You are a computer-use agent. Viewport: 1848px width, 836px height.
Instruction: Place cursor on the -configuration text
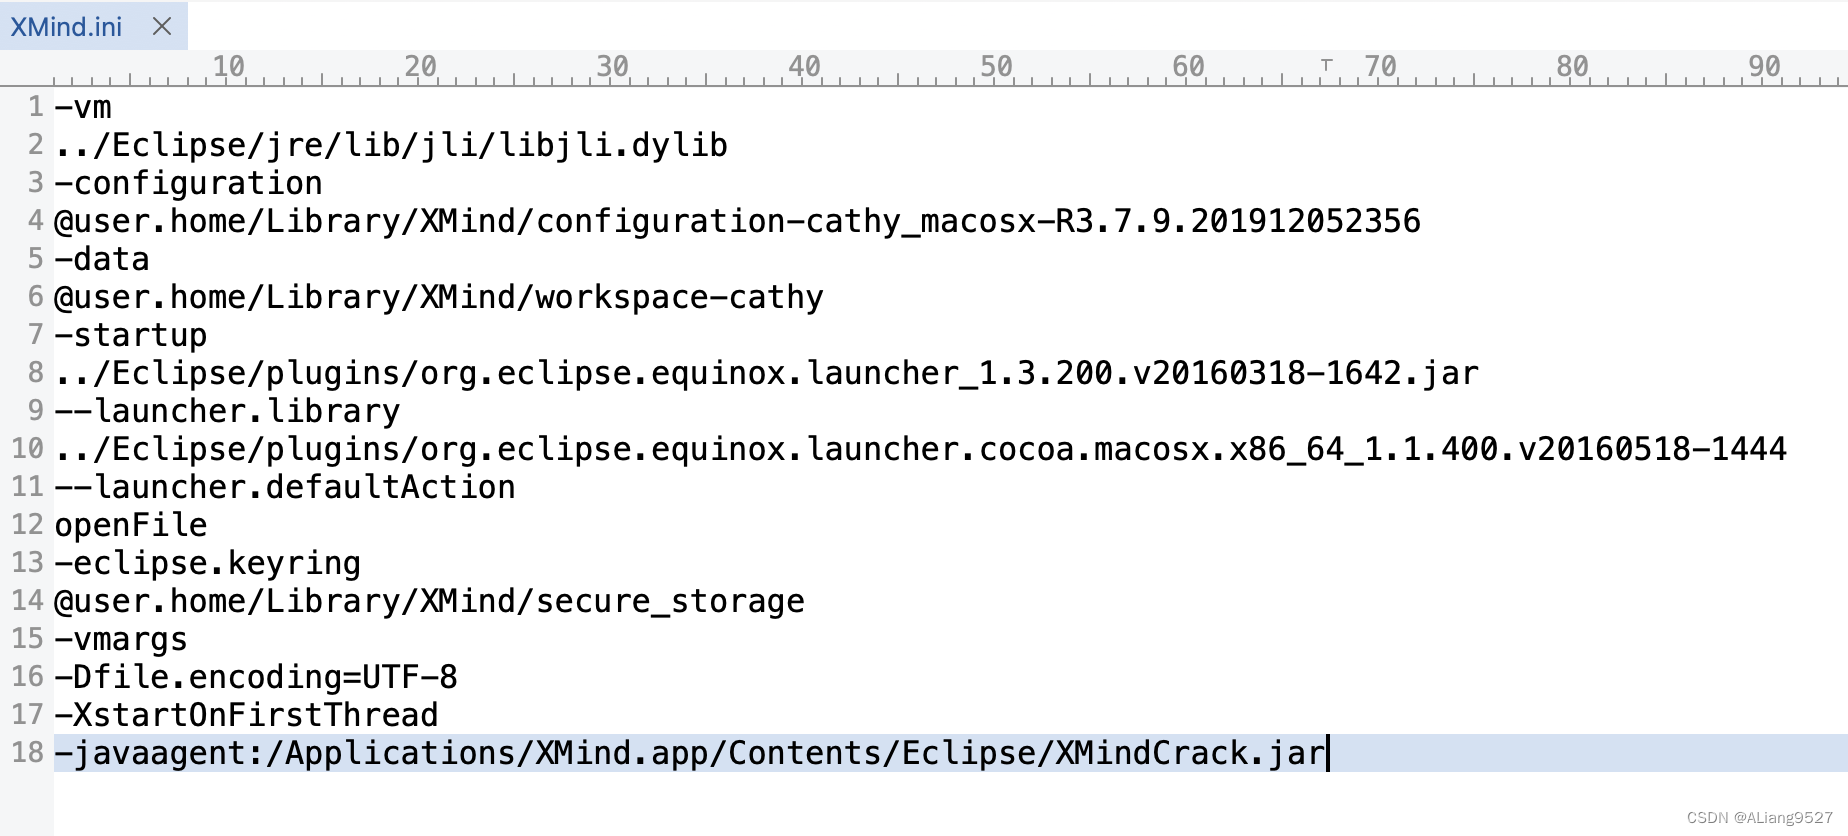tap(187, 182)
